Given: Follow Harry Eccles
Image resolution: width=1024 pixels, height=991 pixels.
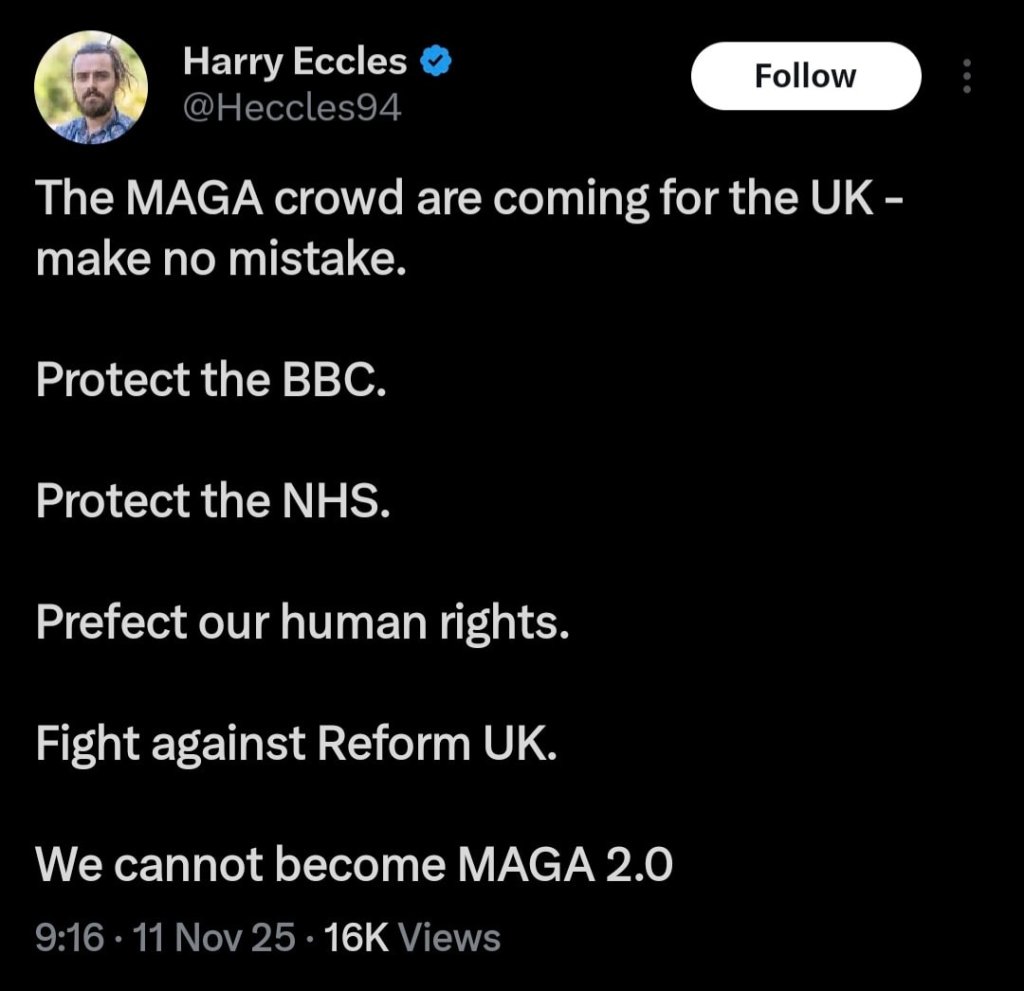Looking at the screenshot, I should click(805, 76).
